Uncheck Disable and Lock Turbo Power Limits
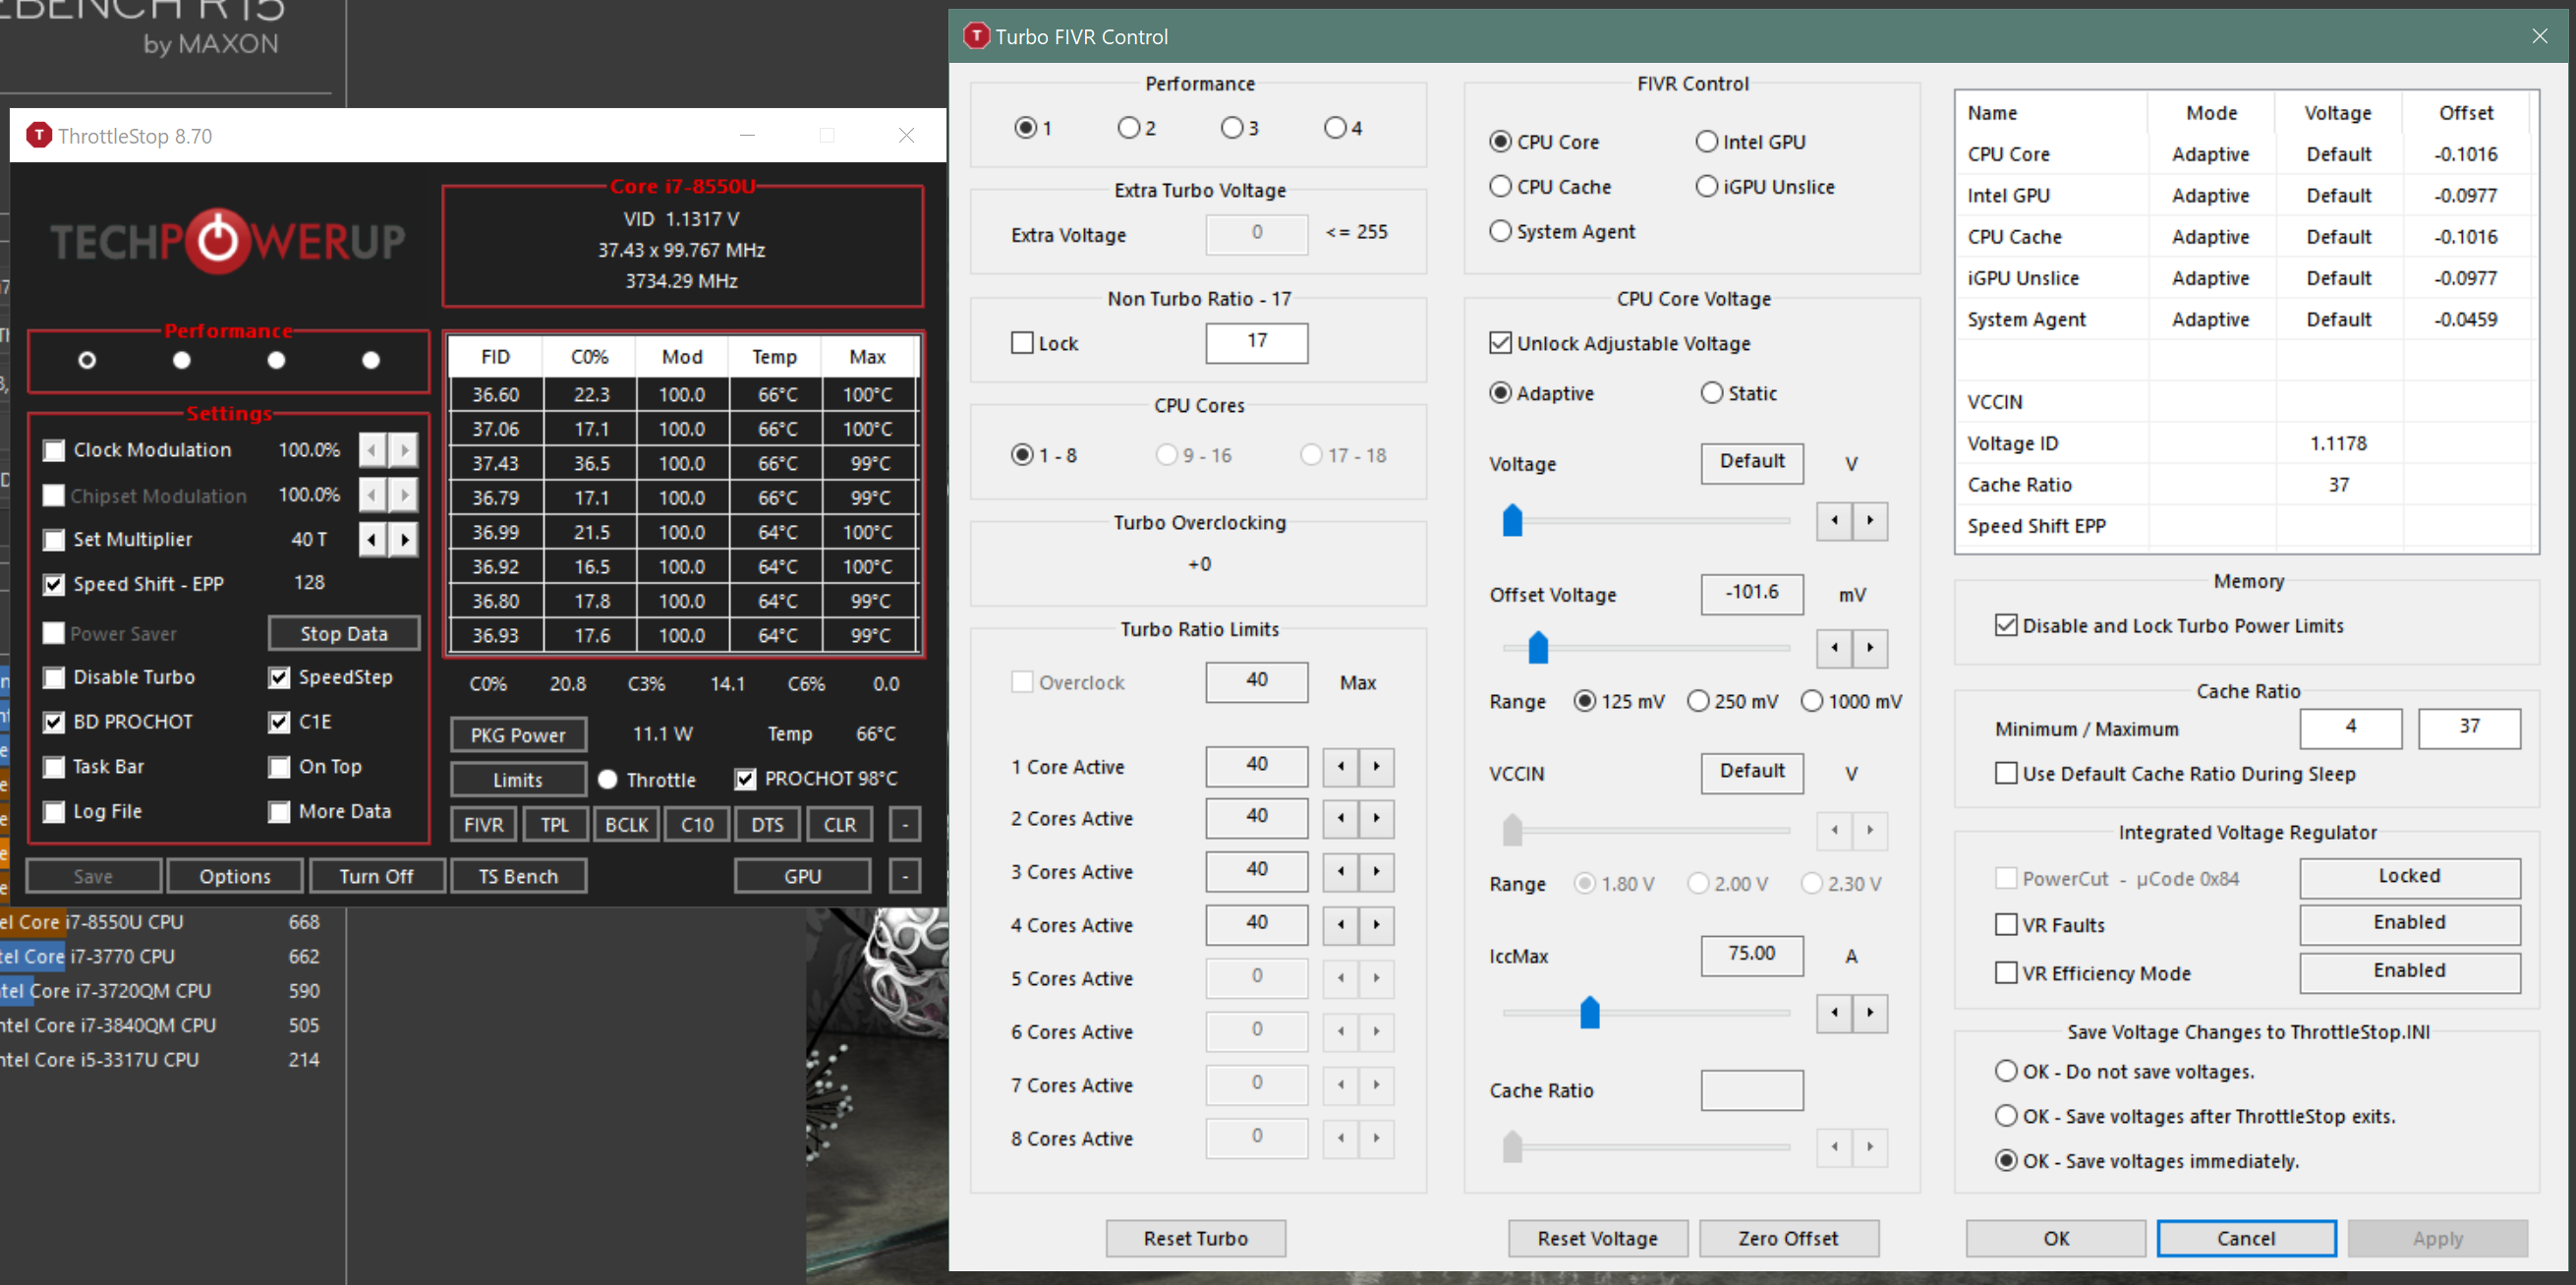Screen dimensions: 2576x1285 [x=2005, y=625]
